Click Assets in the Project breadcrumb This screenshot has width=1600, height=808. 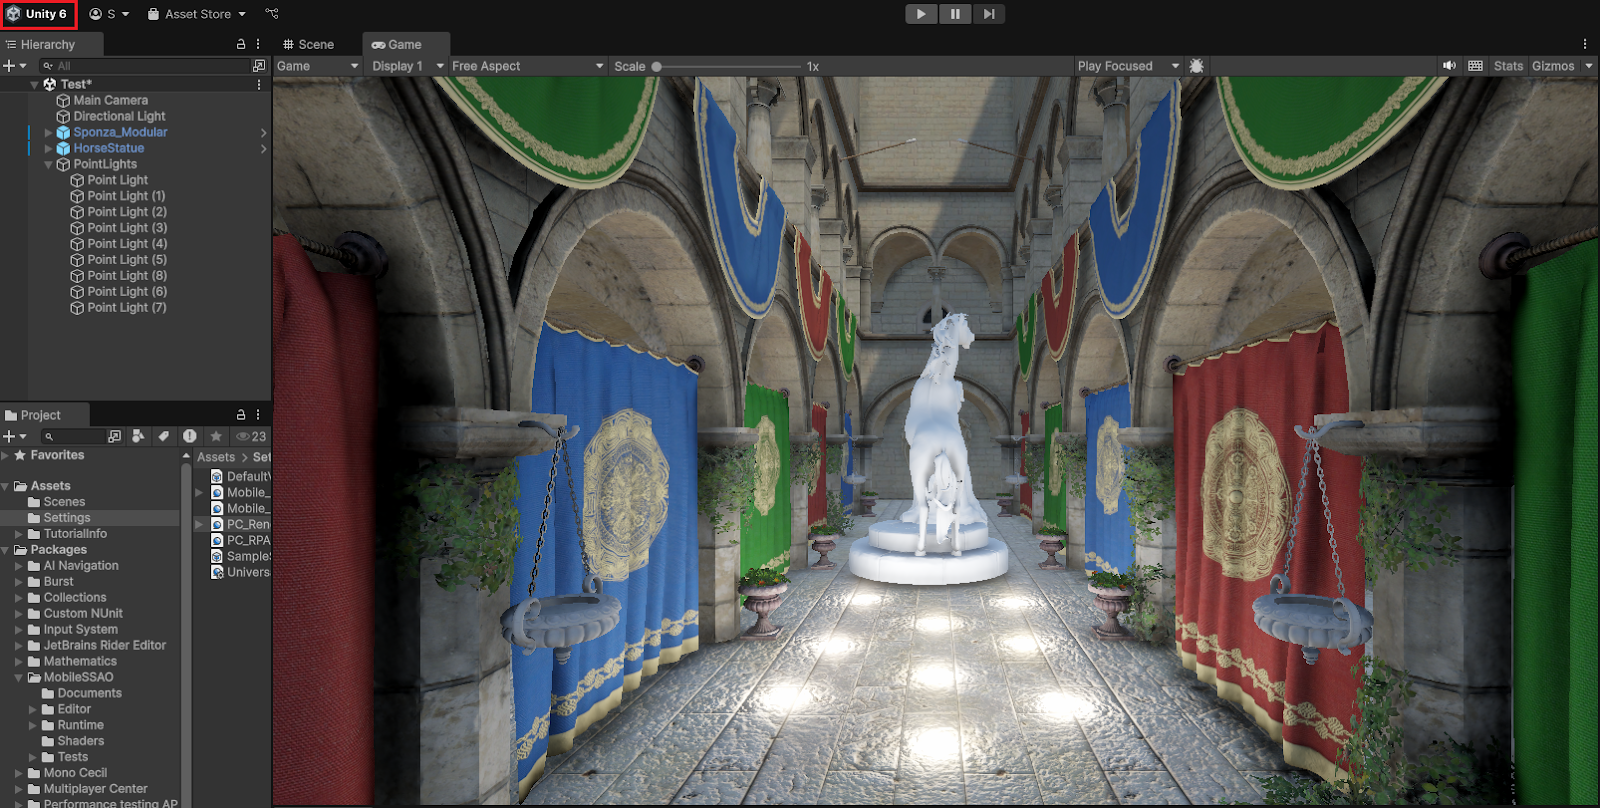(x=216, y=457)
